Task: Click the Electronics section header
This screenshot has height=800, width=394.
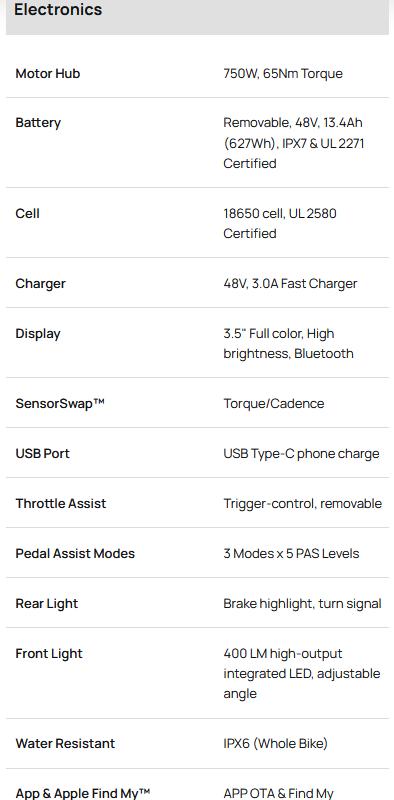Action: click(58, 10)
